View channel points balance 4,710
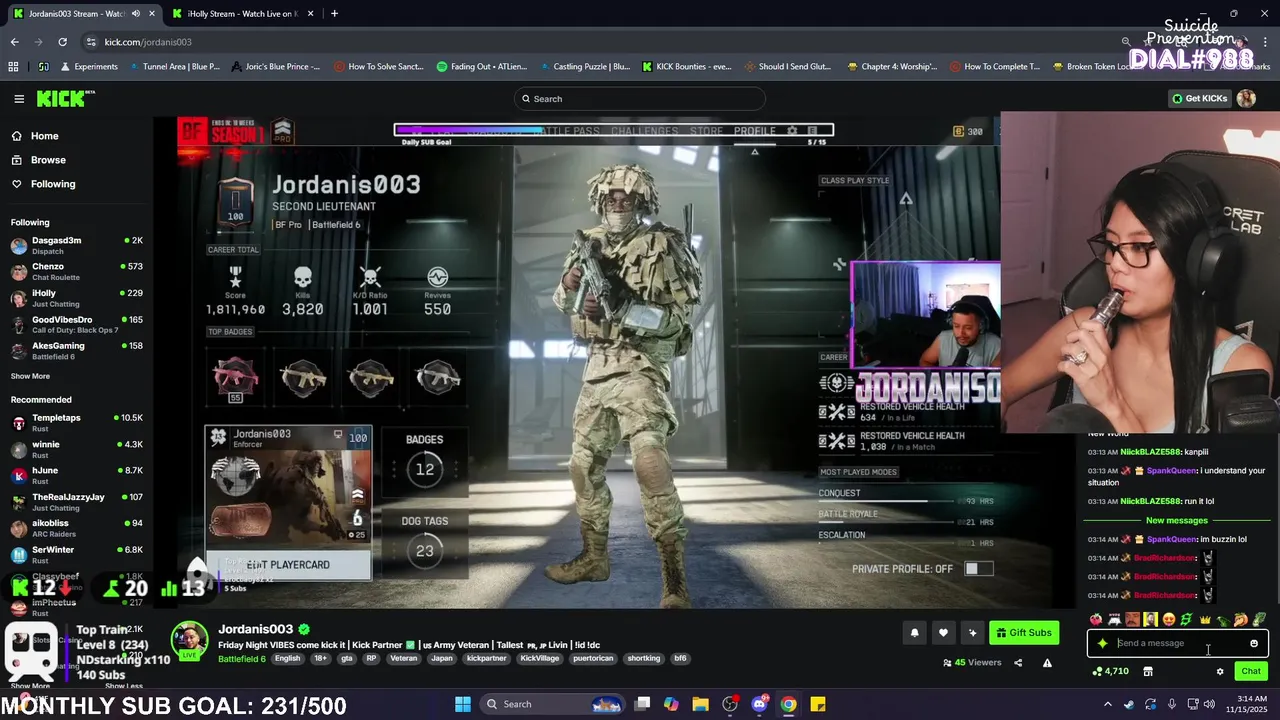Viewport: 1280px width, 720px height. pos(1111,671)
